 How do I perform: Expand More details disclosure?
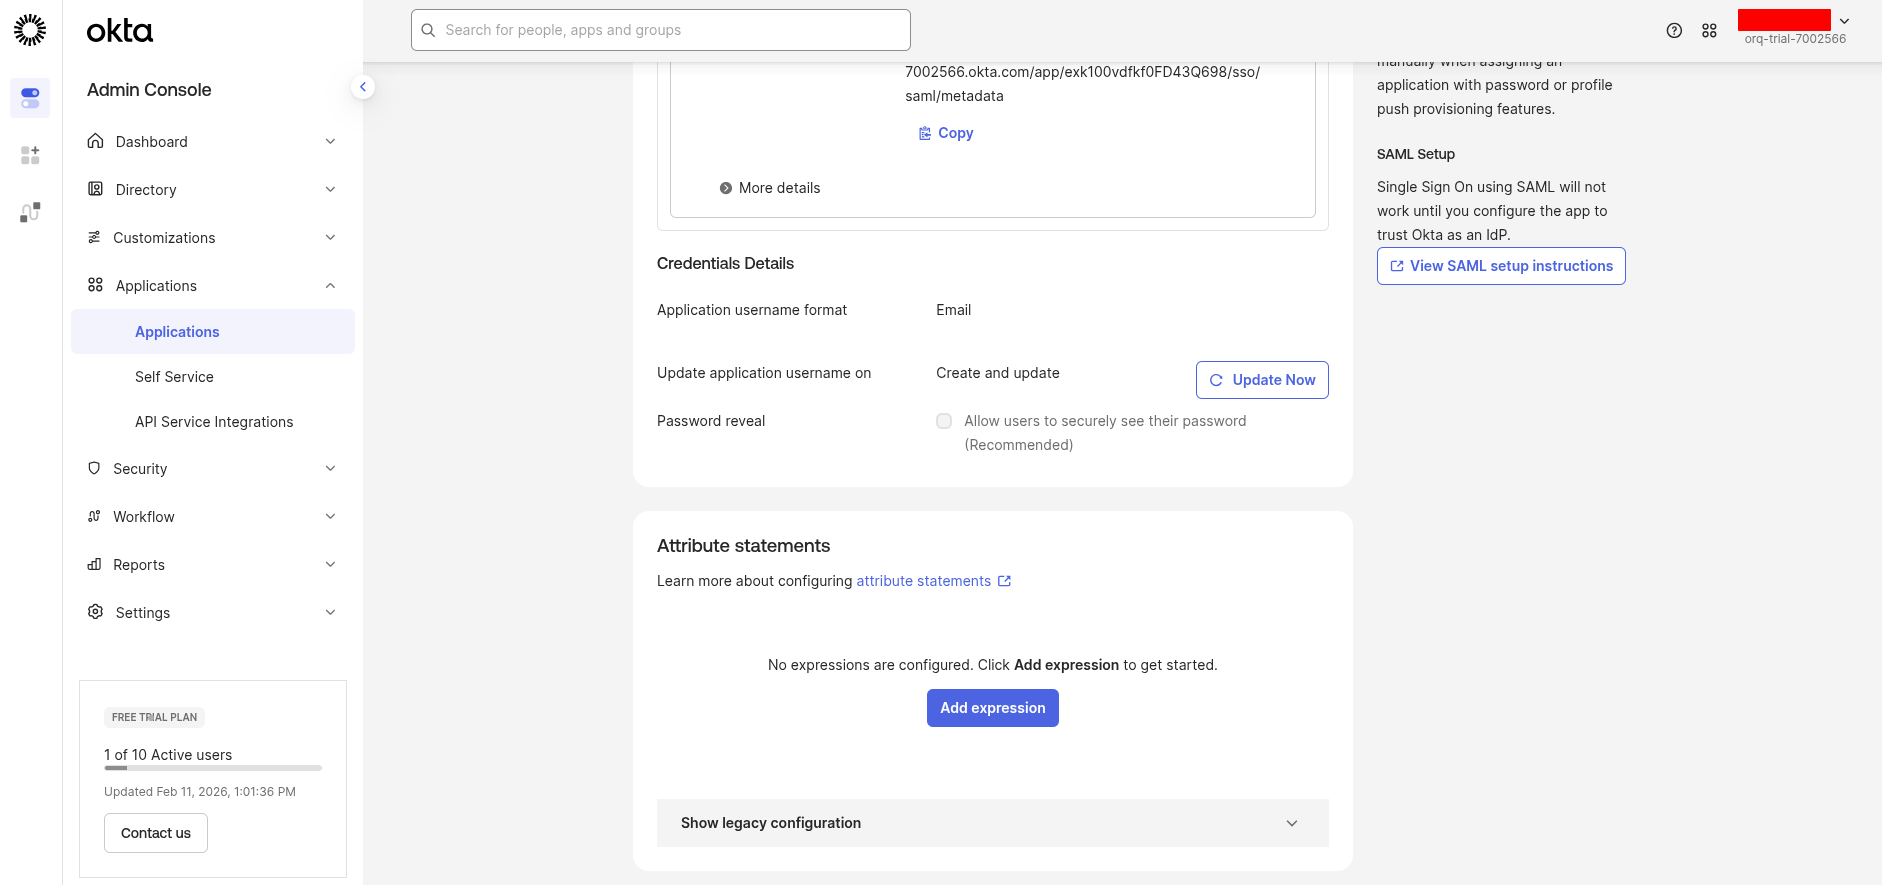coord(769,188)
